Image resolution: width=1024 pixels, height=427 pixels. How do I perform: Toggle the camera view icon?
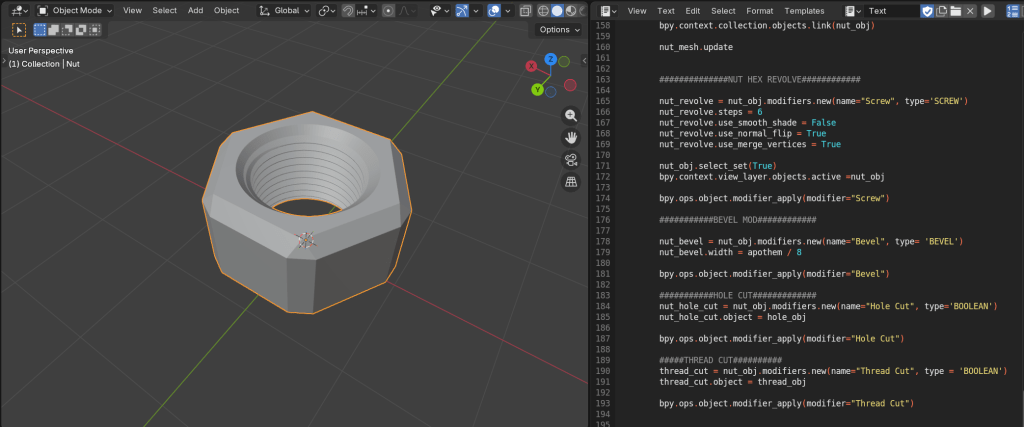click(x=571, y=160)
